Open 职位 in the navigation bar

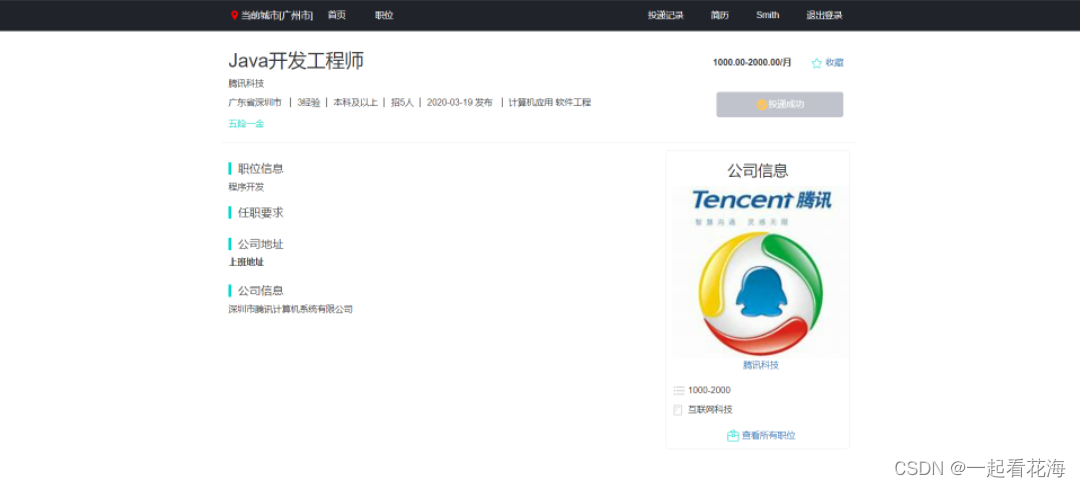[384, 15]
